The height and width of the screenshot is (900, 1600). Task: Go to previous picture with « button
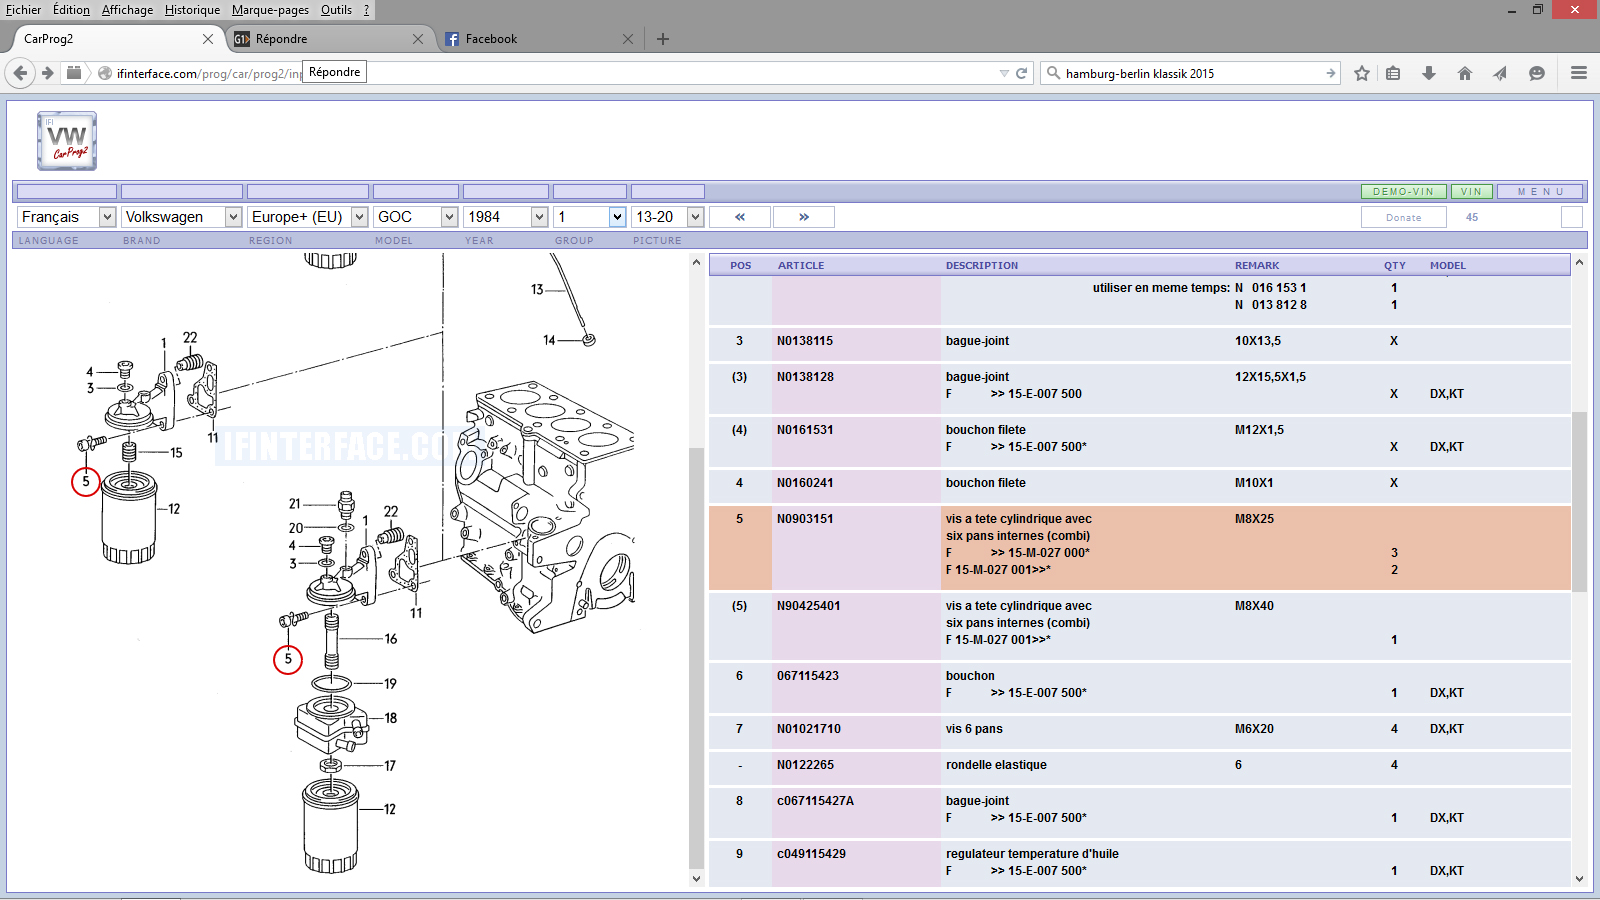740,217
